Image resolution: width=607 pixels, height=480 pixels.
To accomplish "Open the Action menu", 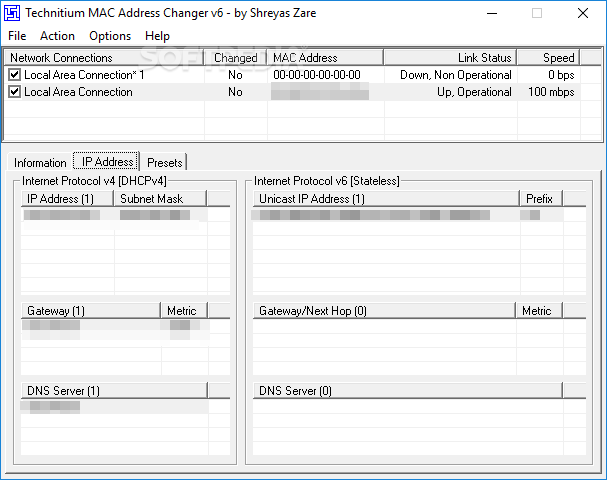I will click(x=57, y=36).
